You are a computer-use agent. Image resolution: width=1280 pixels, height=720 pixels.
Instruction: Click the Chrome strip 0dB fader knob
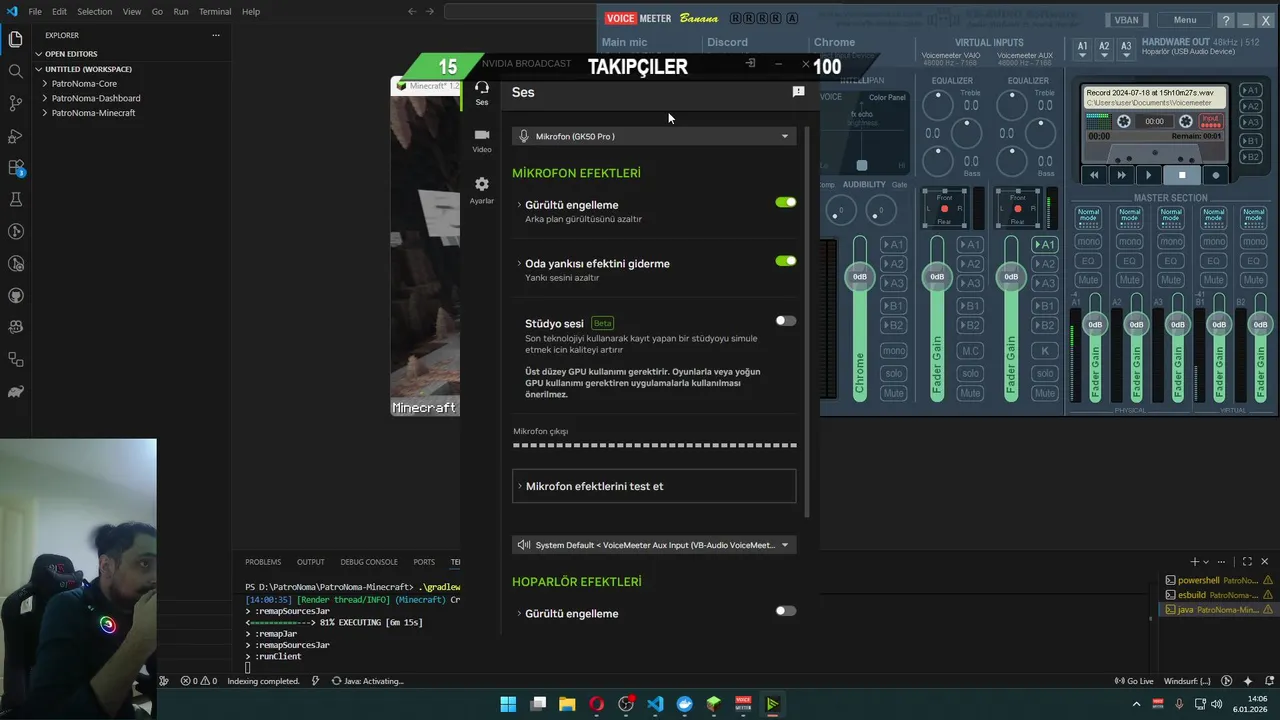pos(859,276)
